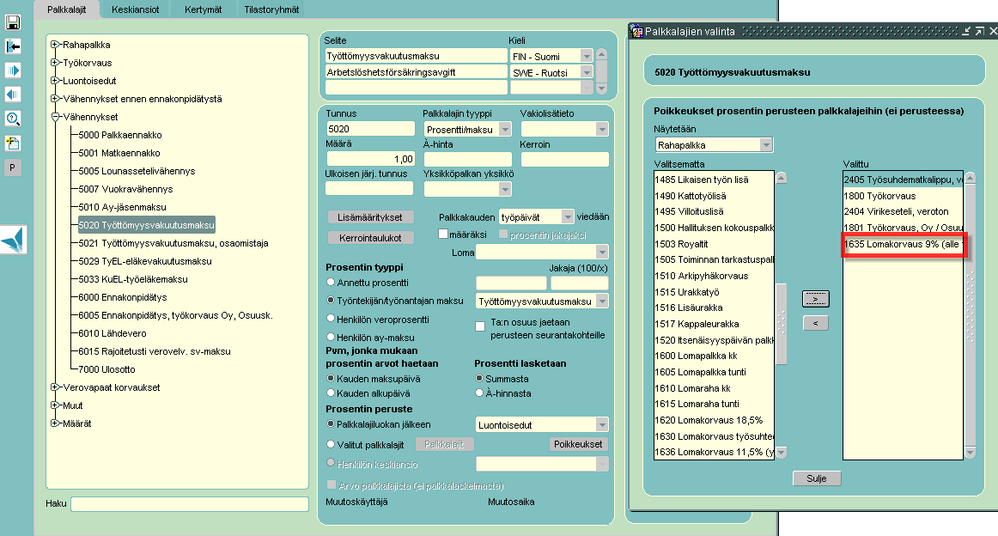Viewport: 998px width, 536px height.
Task: Click the blue forward arrow icon
Action: 13,71
